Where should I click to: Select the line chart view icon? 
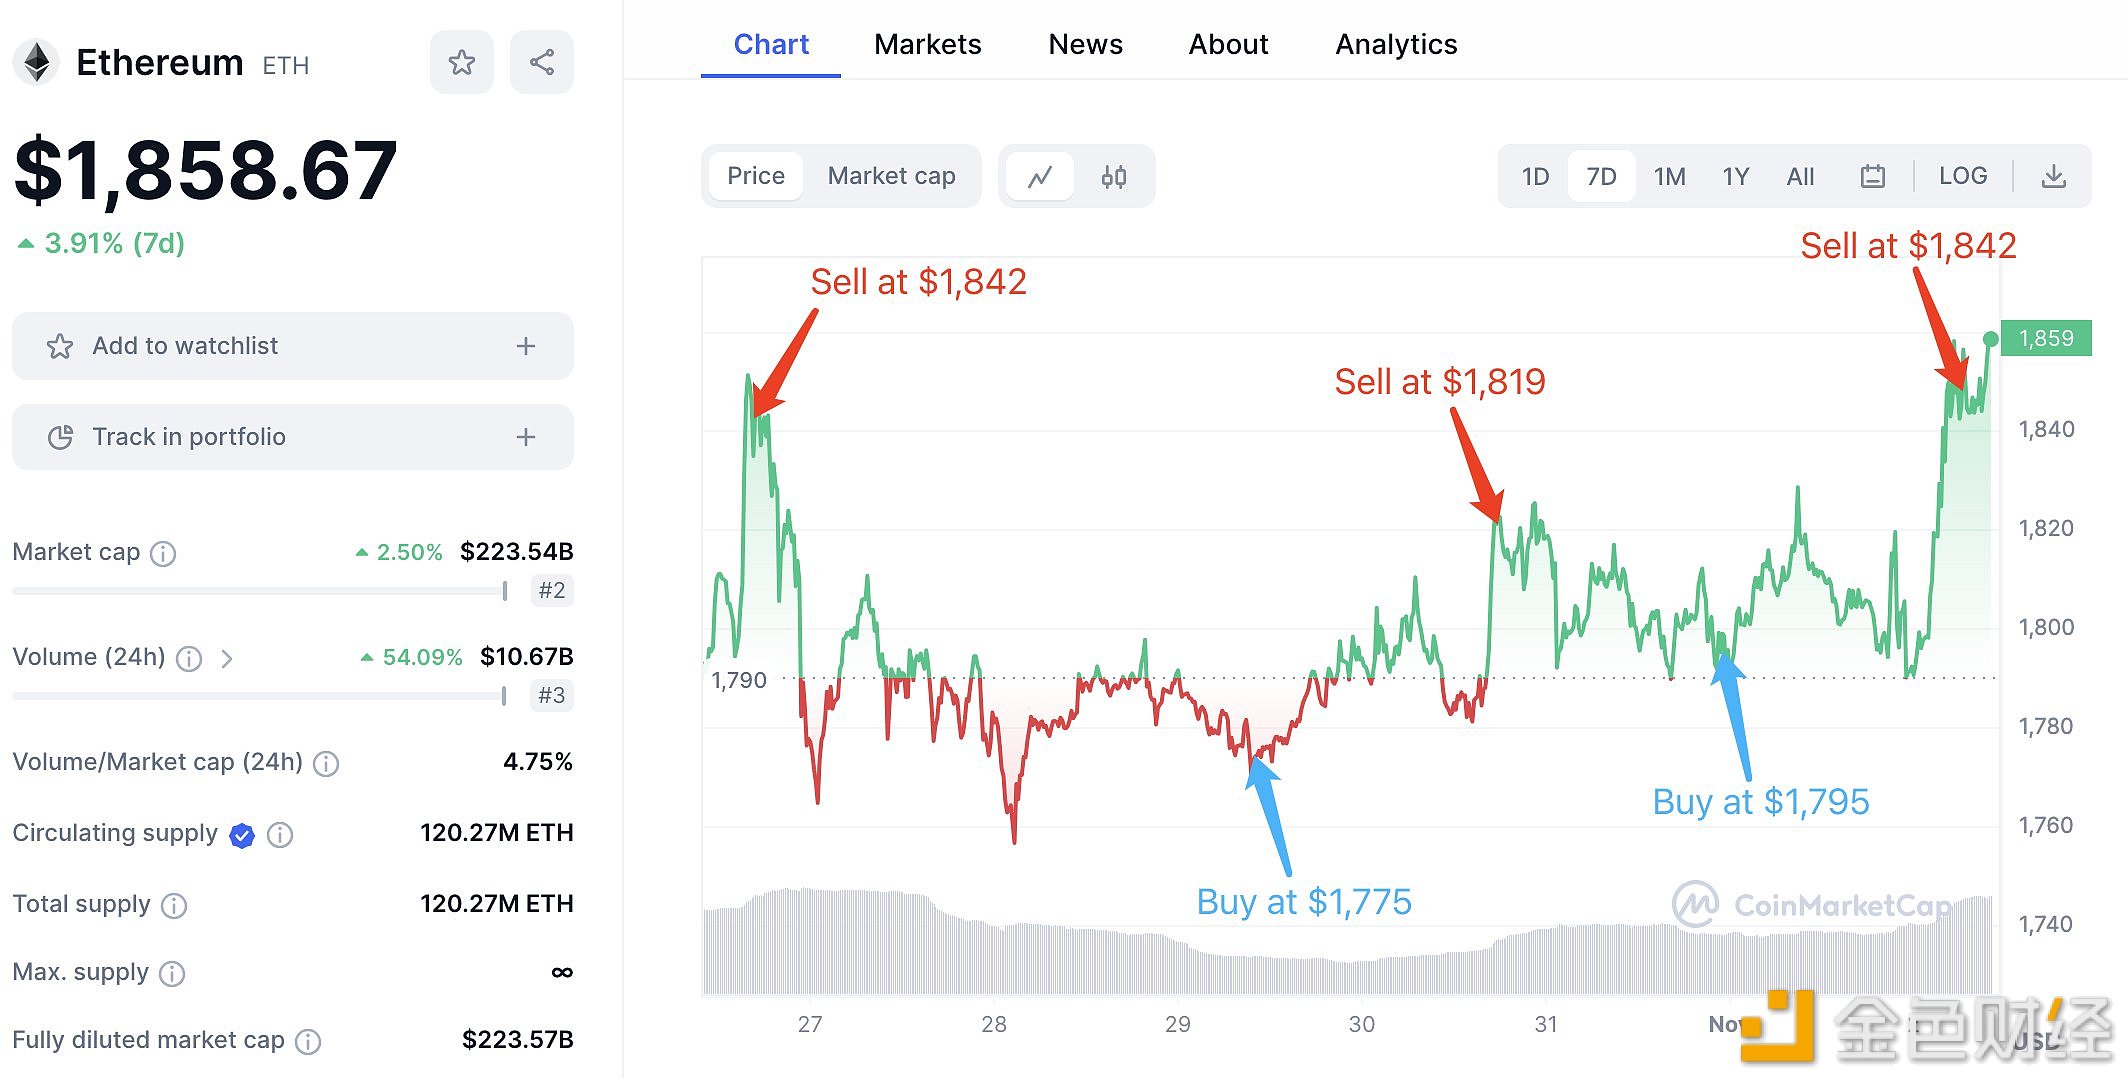tap(1040, 177)
